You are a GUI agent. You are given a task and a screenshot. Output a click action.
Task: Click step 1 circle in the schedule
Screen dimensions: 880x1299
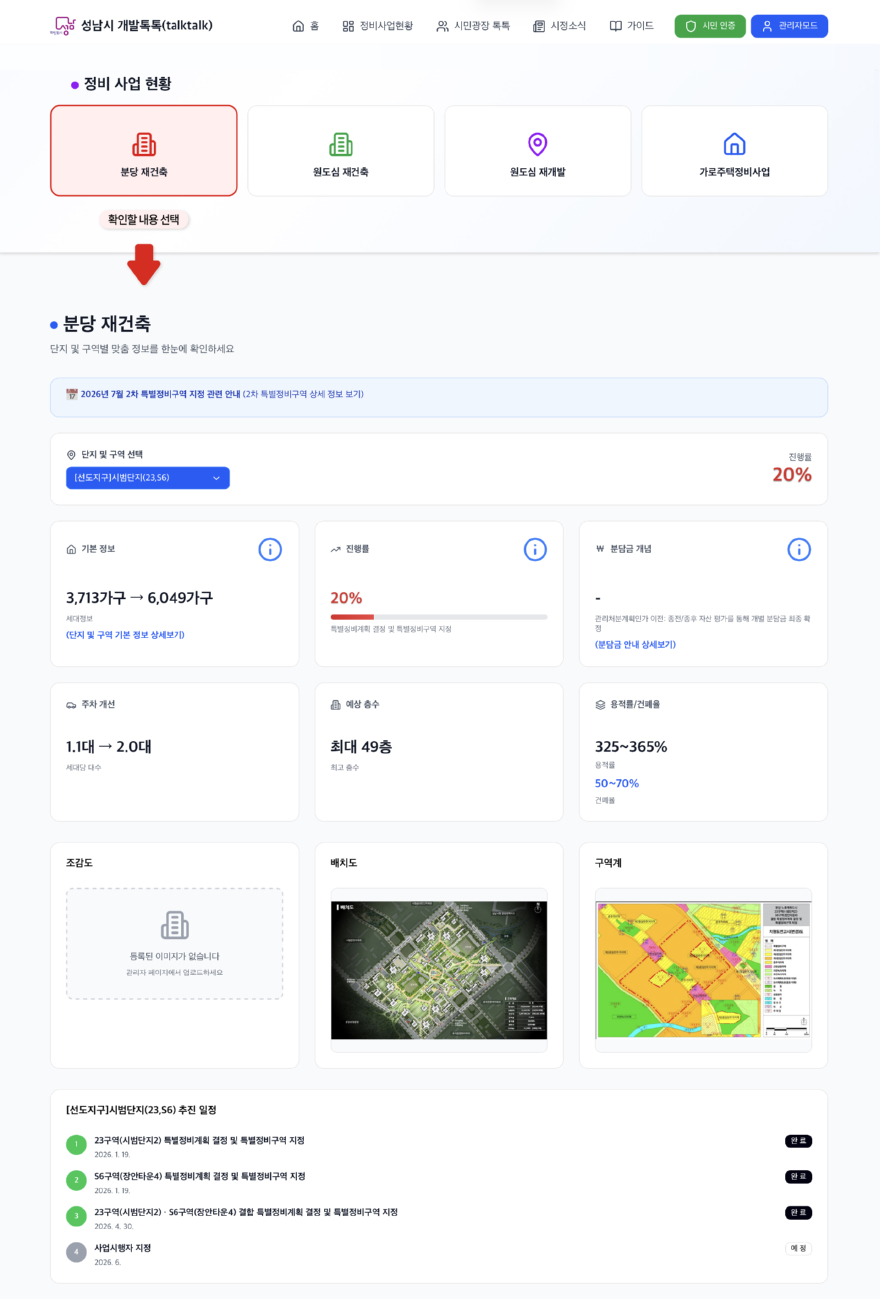[76, 1145]
